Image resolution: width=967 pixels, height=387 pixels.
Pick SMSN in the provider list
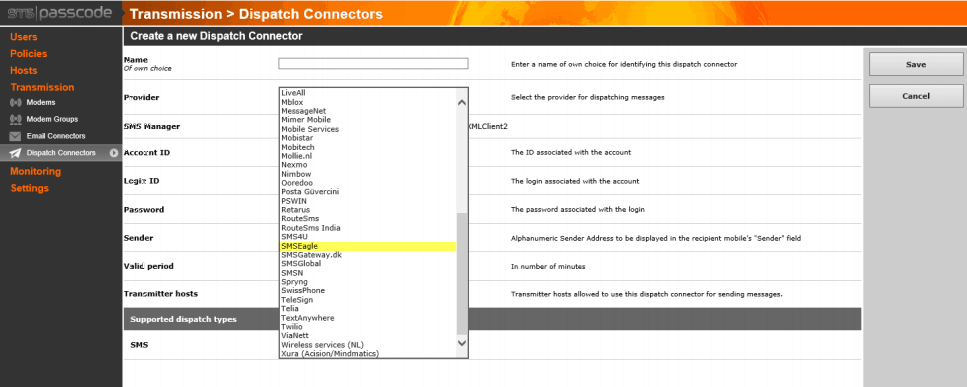click(x=292, y=273)
